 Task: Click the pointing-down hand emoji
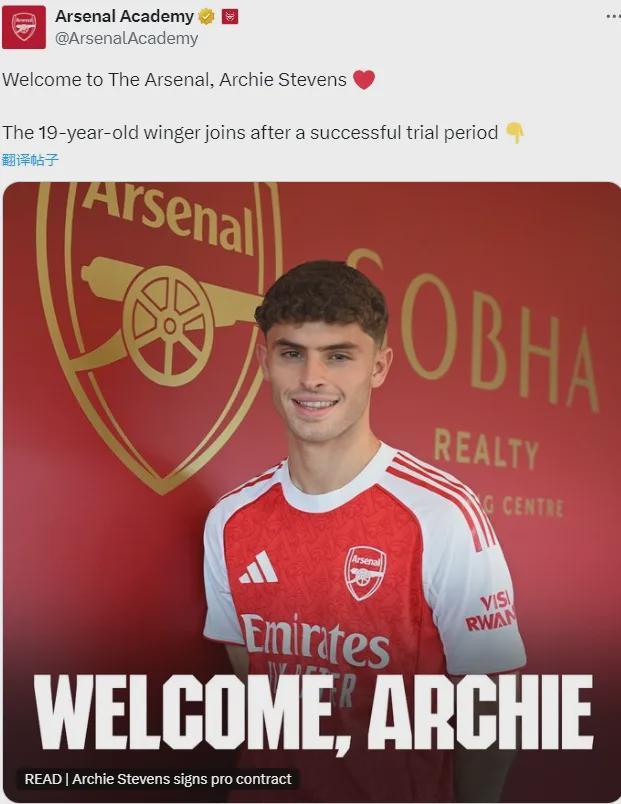point(515,133)
